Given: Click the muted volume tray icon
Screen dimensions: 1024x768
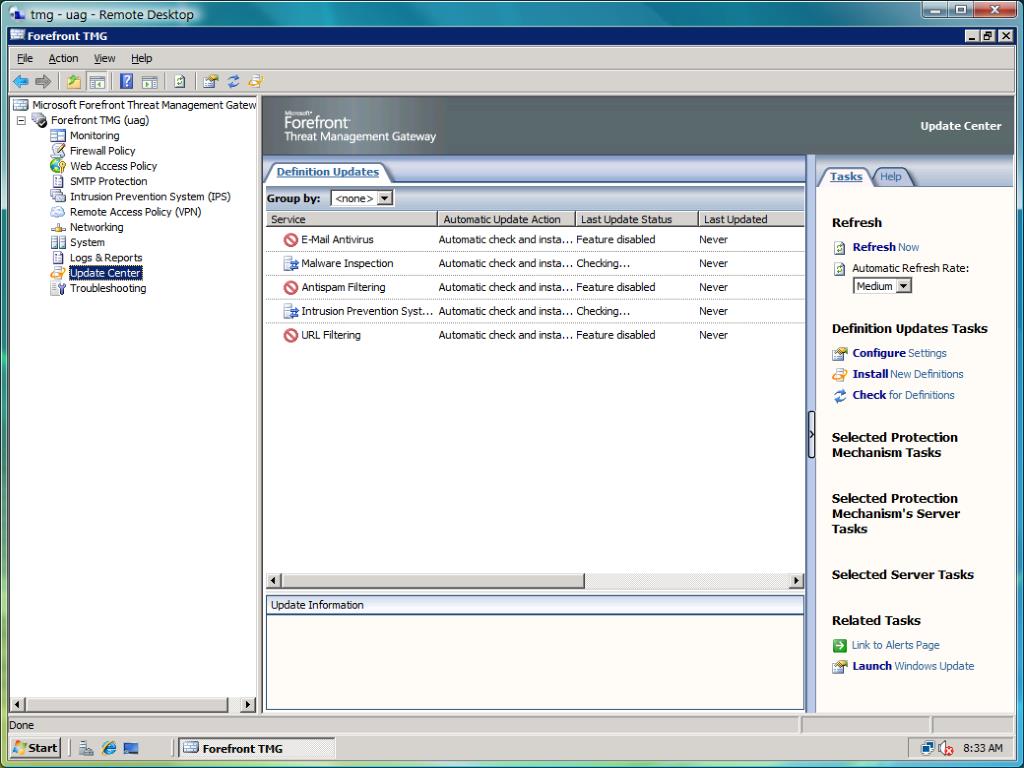Looking at the screenshot, I should [x=946, y=748].
